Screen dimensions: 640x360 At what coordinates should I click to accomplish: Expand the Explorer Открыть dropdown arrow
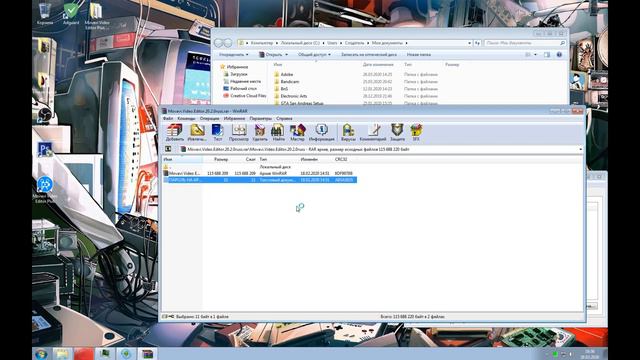point(286,55)
